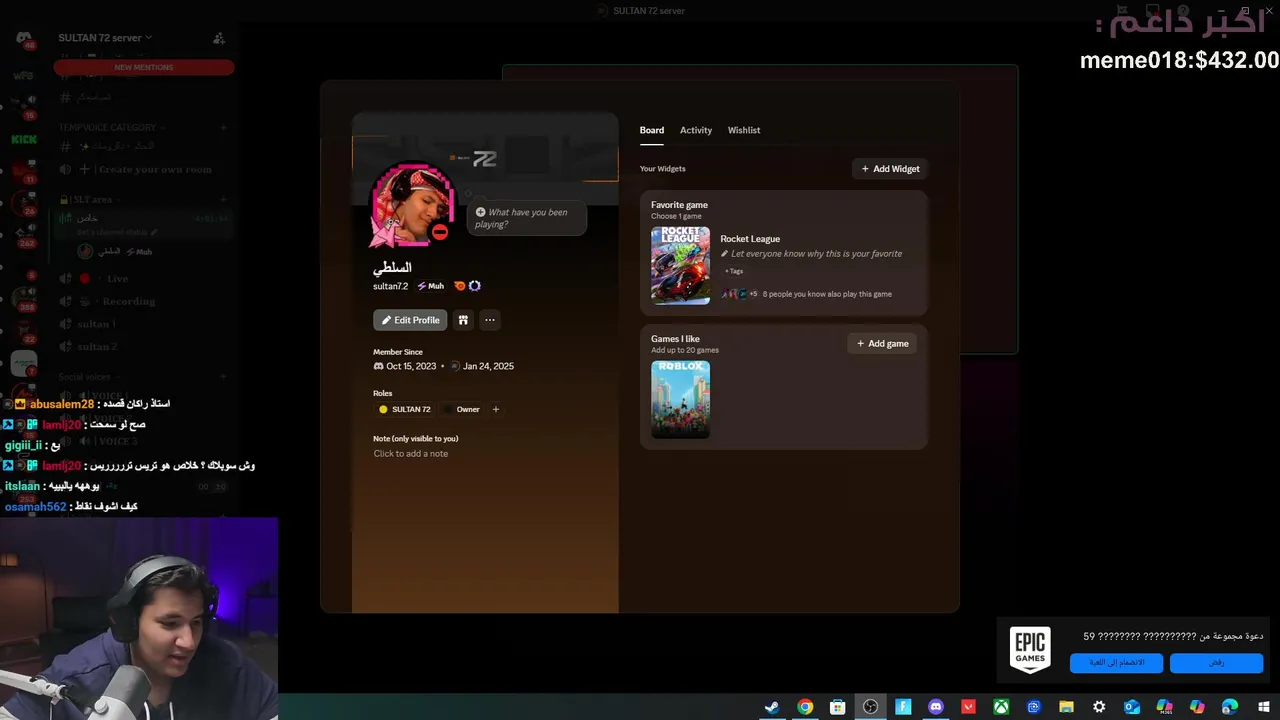Image resolution: width=1280 pixels, height=720 pixels.
Task: Add a role with the plus button
Action: (495, 409)
